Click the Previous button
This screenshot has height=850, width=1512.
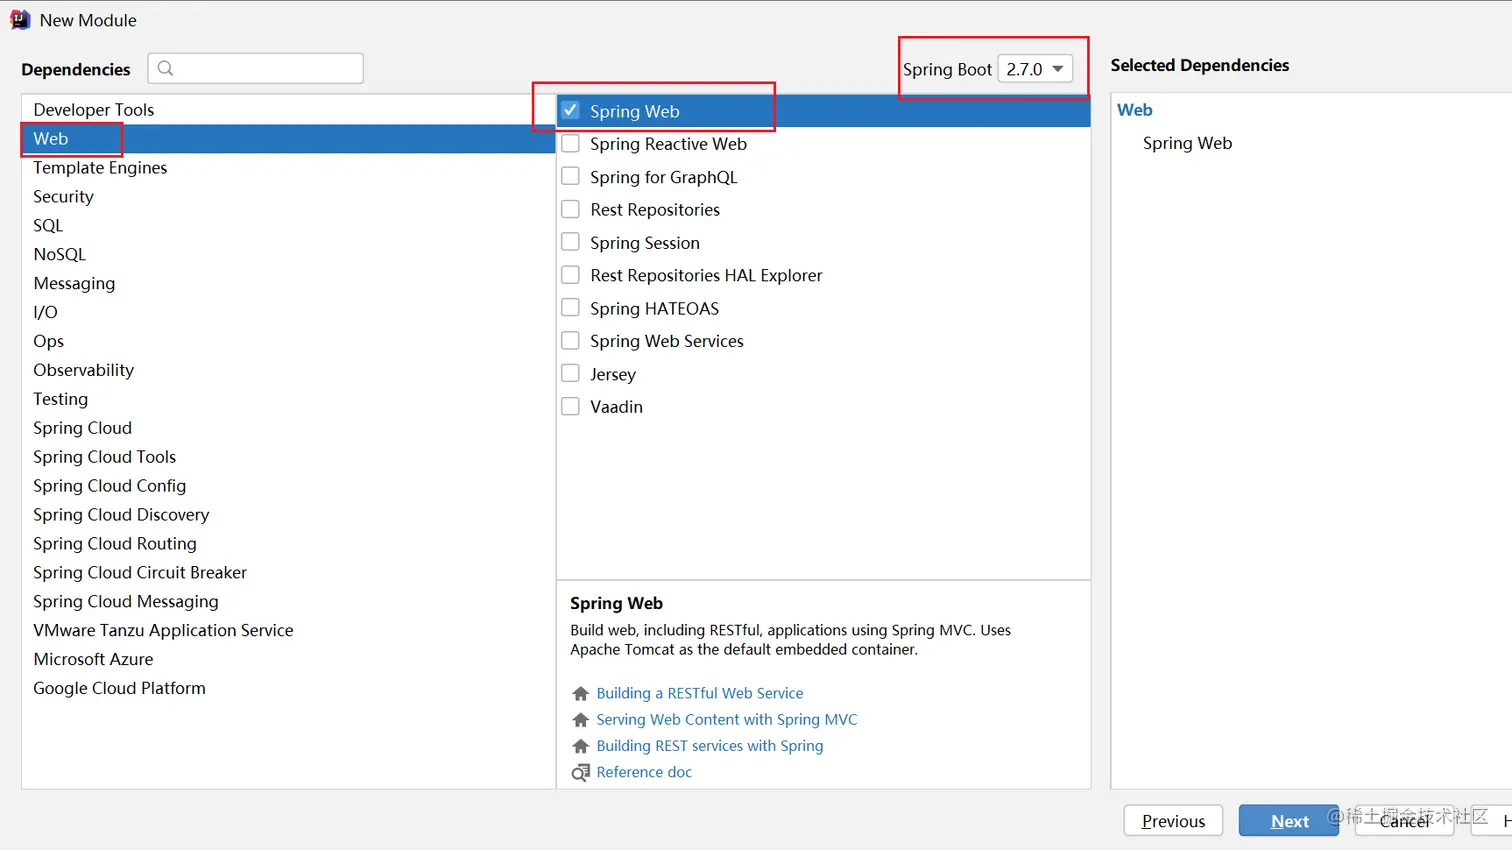tap(1173, 821)
